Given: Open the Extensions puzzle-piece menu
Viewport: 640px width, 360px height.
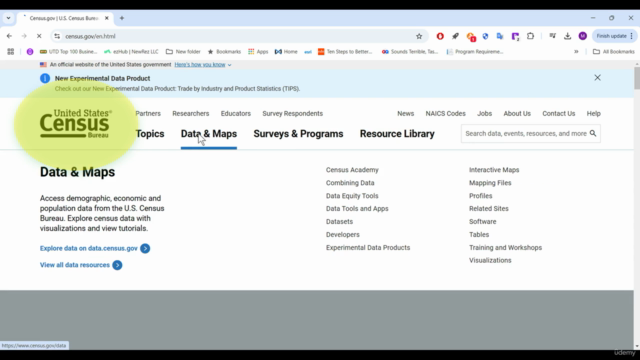Looking at the screenshot, I should click(530, 36).
